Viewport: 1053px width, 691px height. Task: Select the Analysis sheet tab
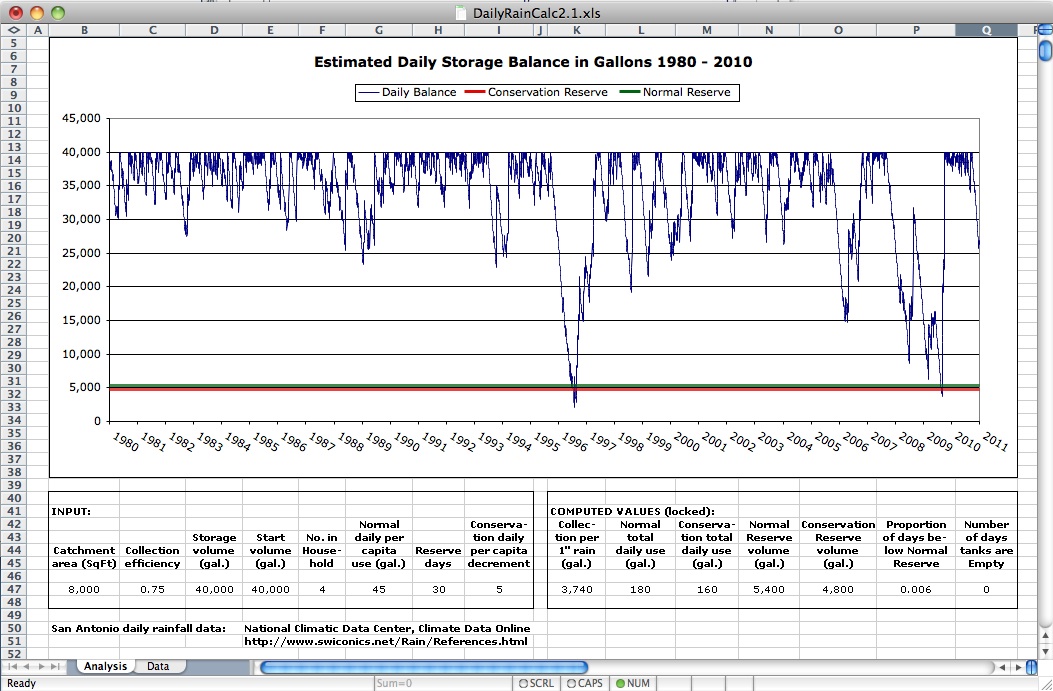105,666
